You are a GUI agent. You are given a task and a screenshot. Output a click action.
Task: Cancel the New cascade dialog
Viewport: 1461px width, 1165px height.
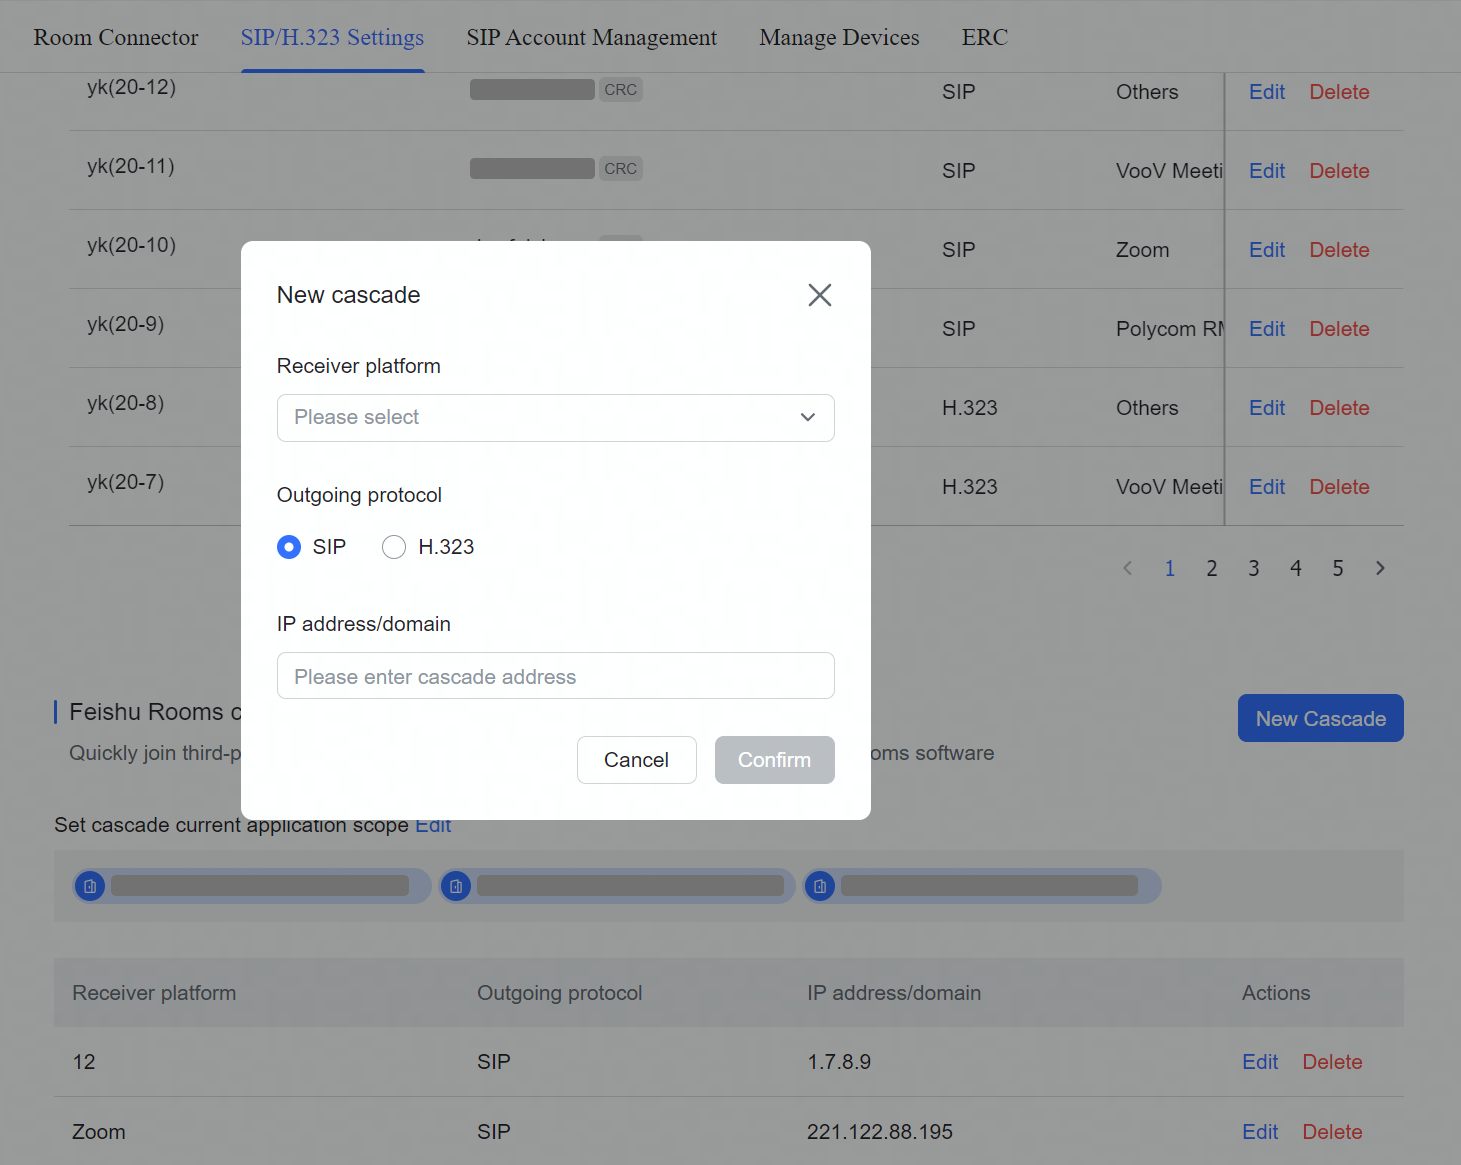point(637,760)
